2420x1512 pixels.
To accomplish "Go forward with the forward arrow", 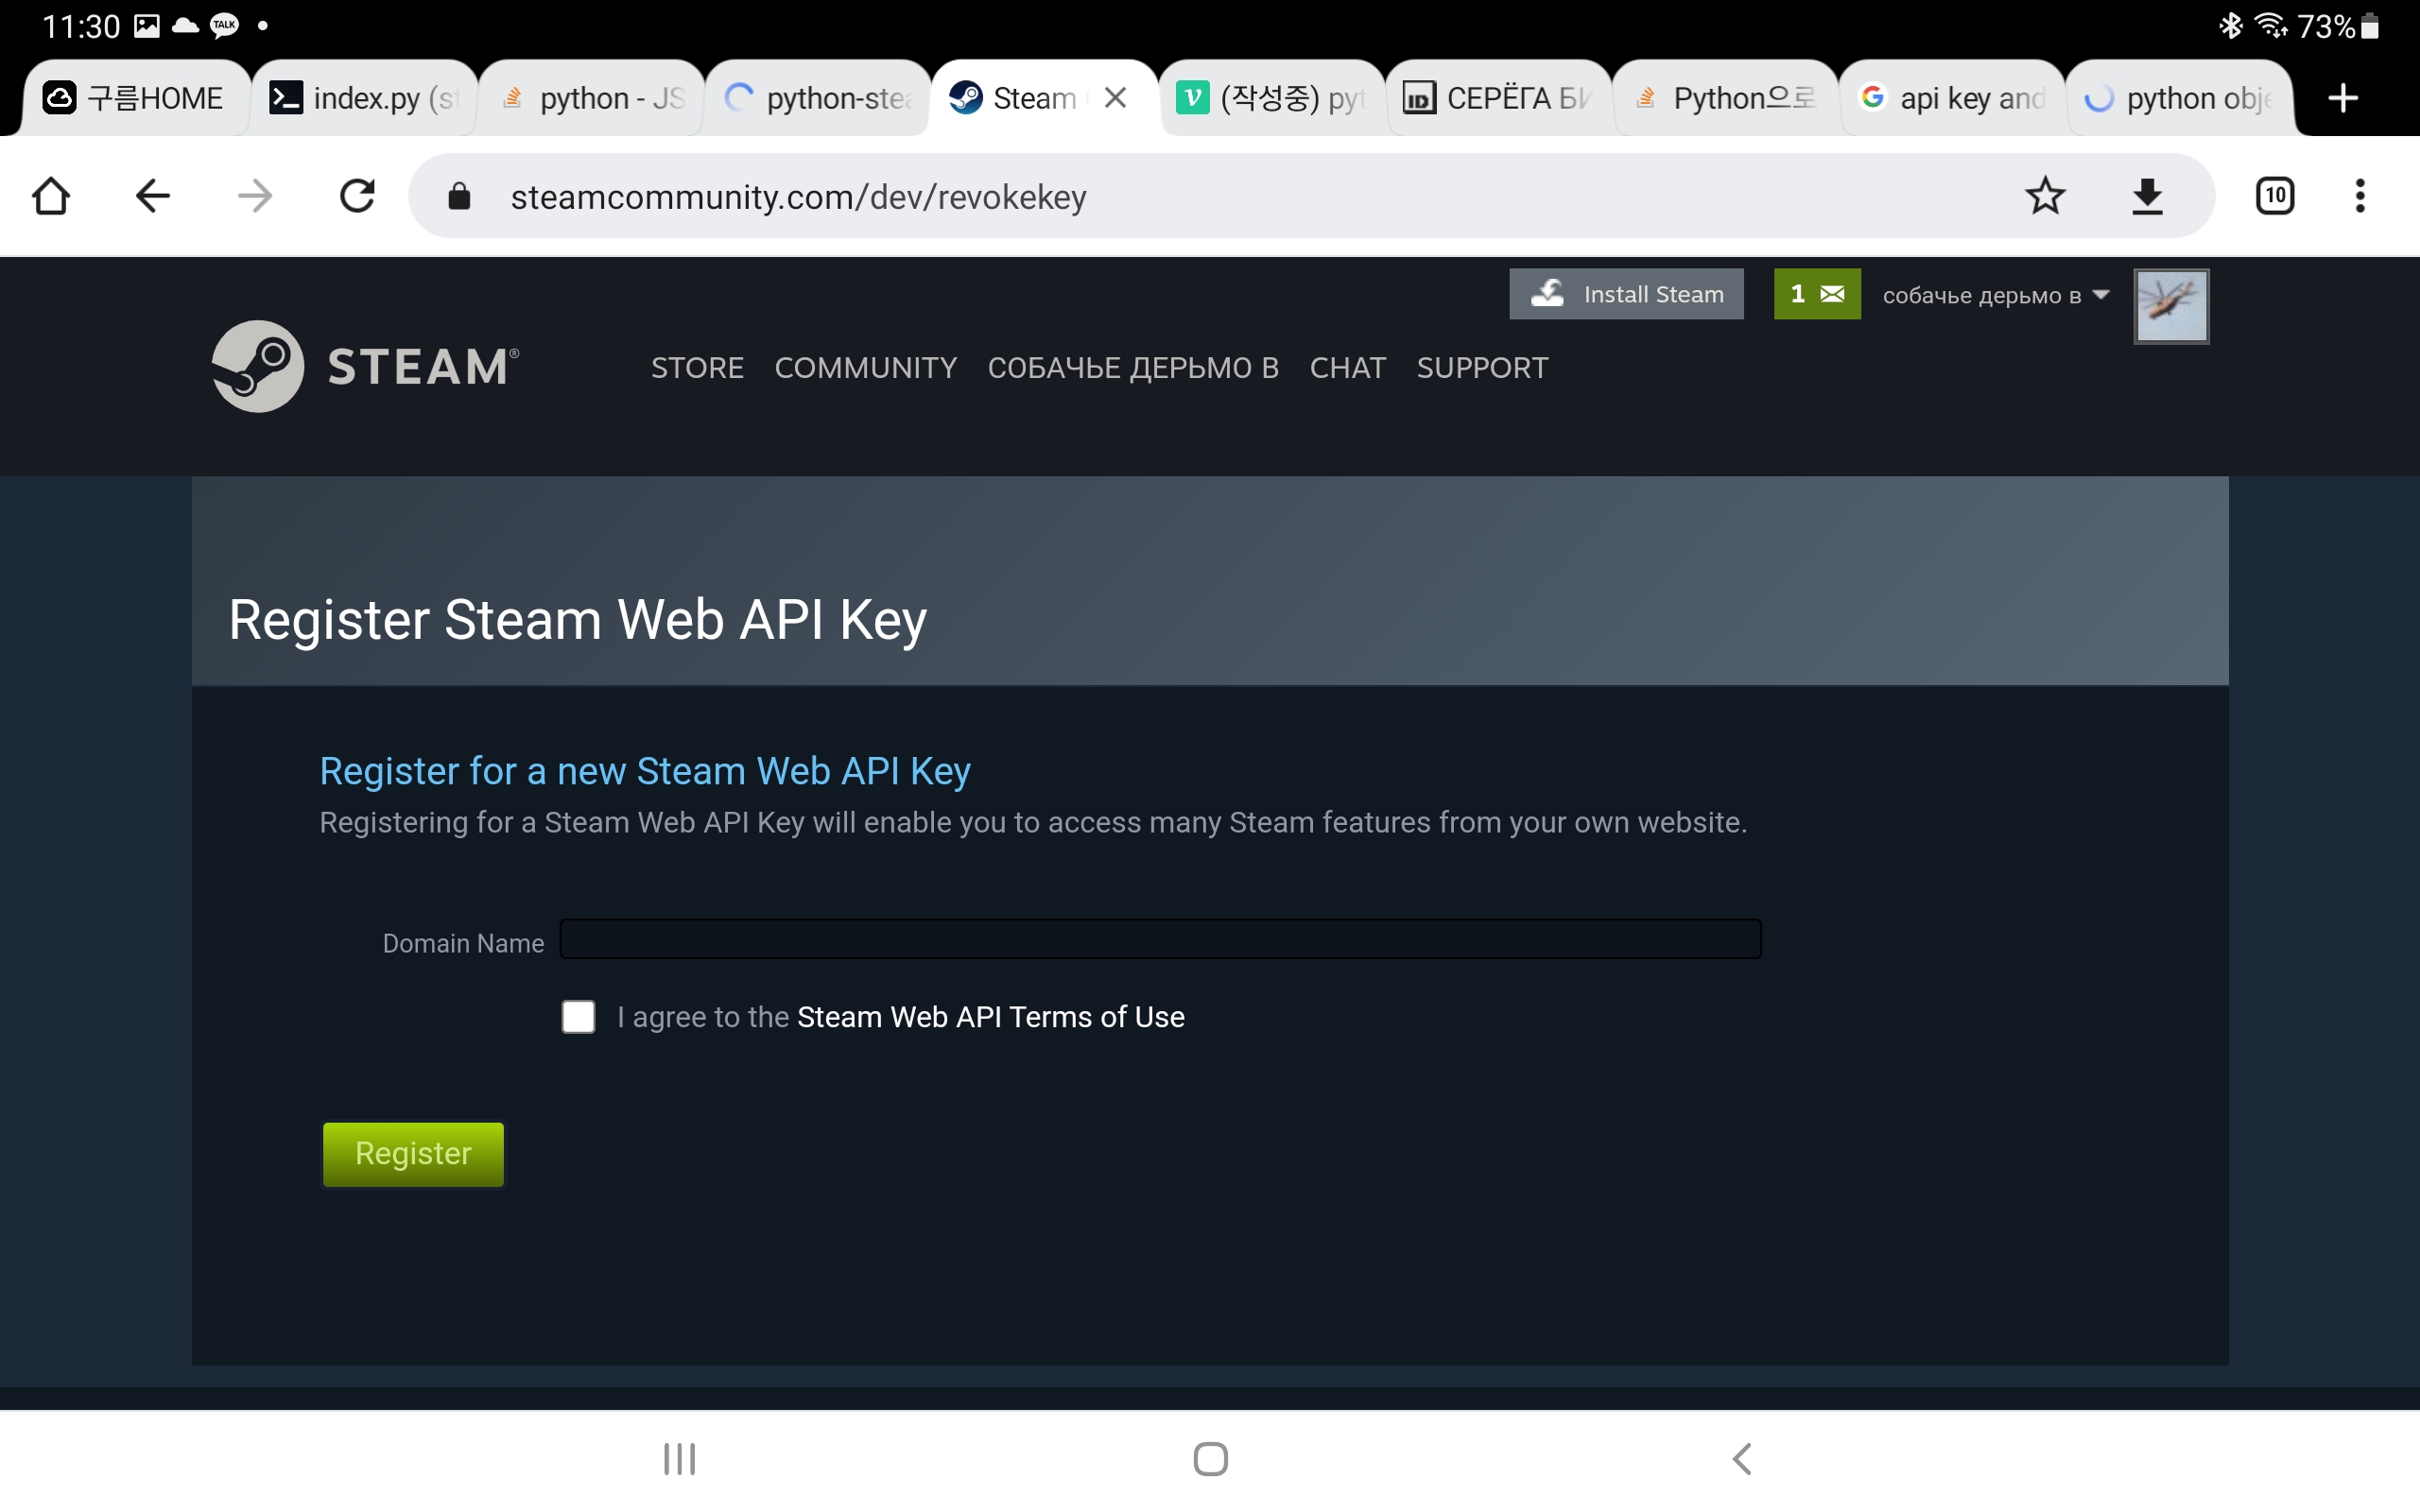I will coord(255,196).
